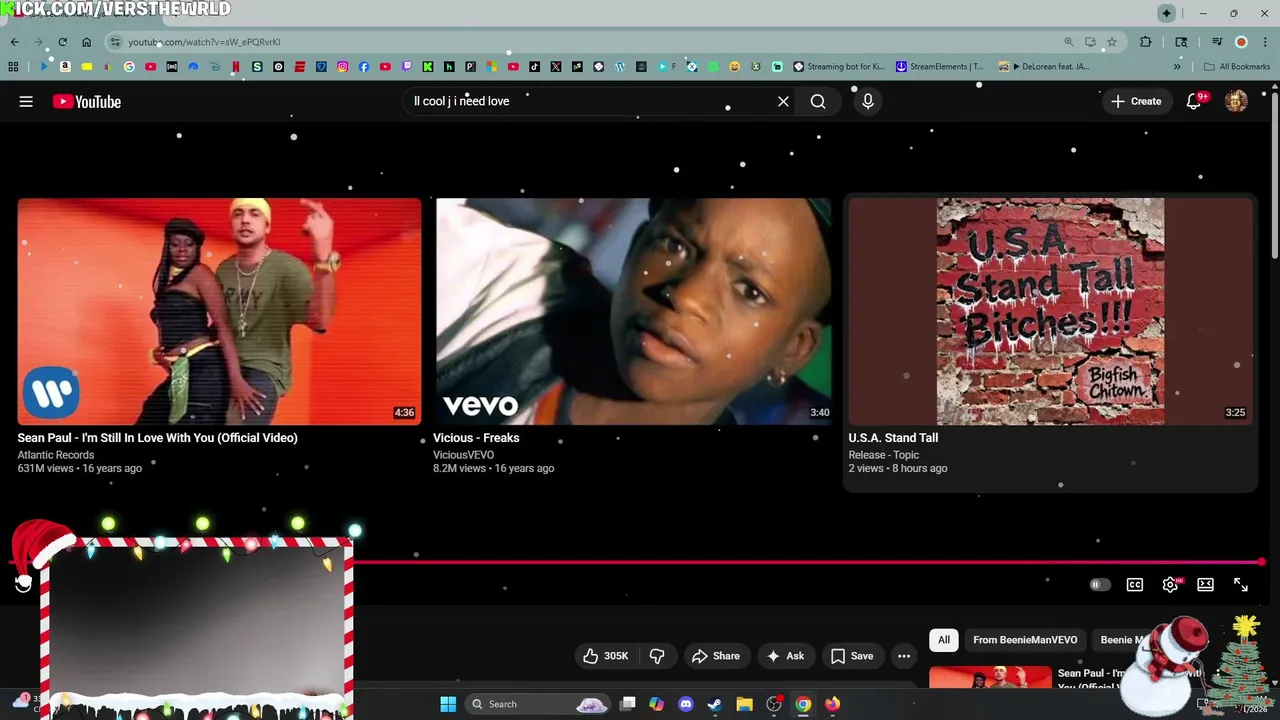Go to the YouTube home logo
The width and height of the screenshot is (1280, 720).
87,101
